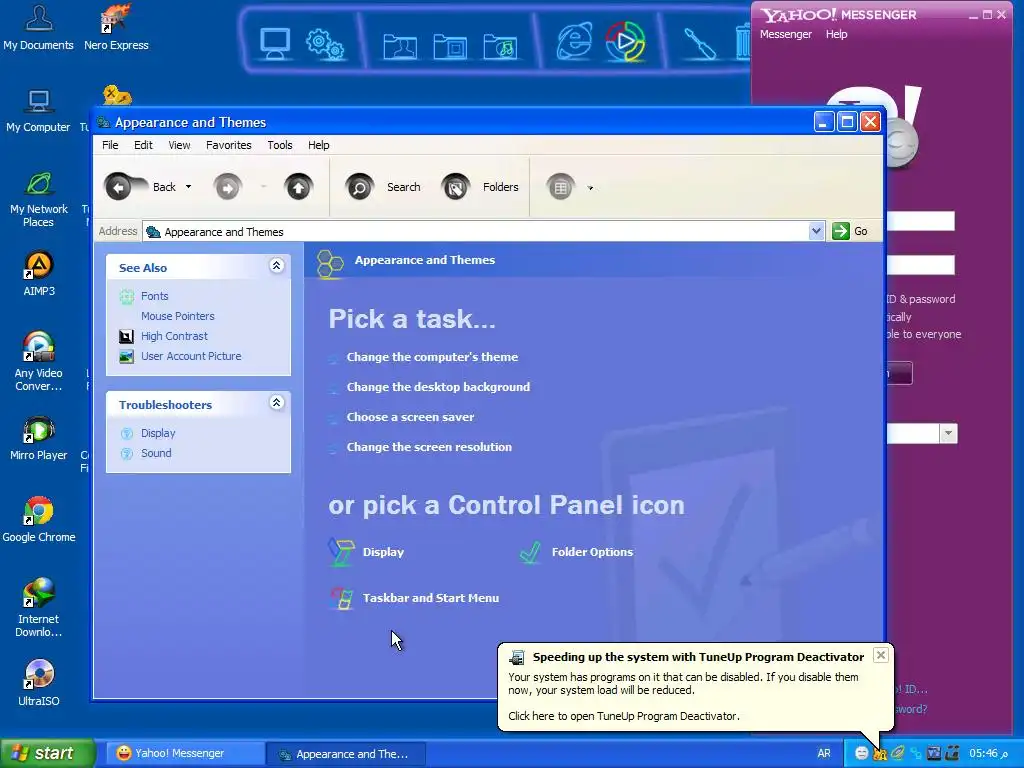1024x768 pixels.
Task: Click the Views toolbar icon
Action: coord(560,188)
